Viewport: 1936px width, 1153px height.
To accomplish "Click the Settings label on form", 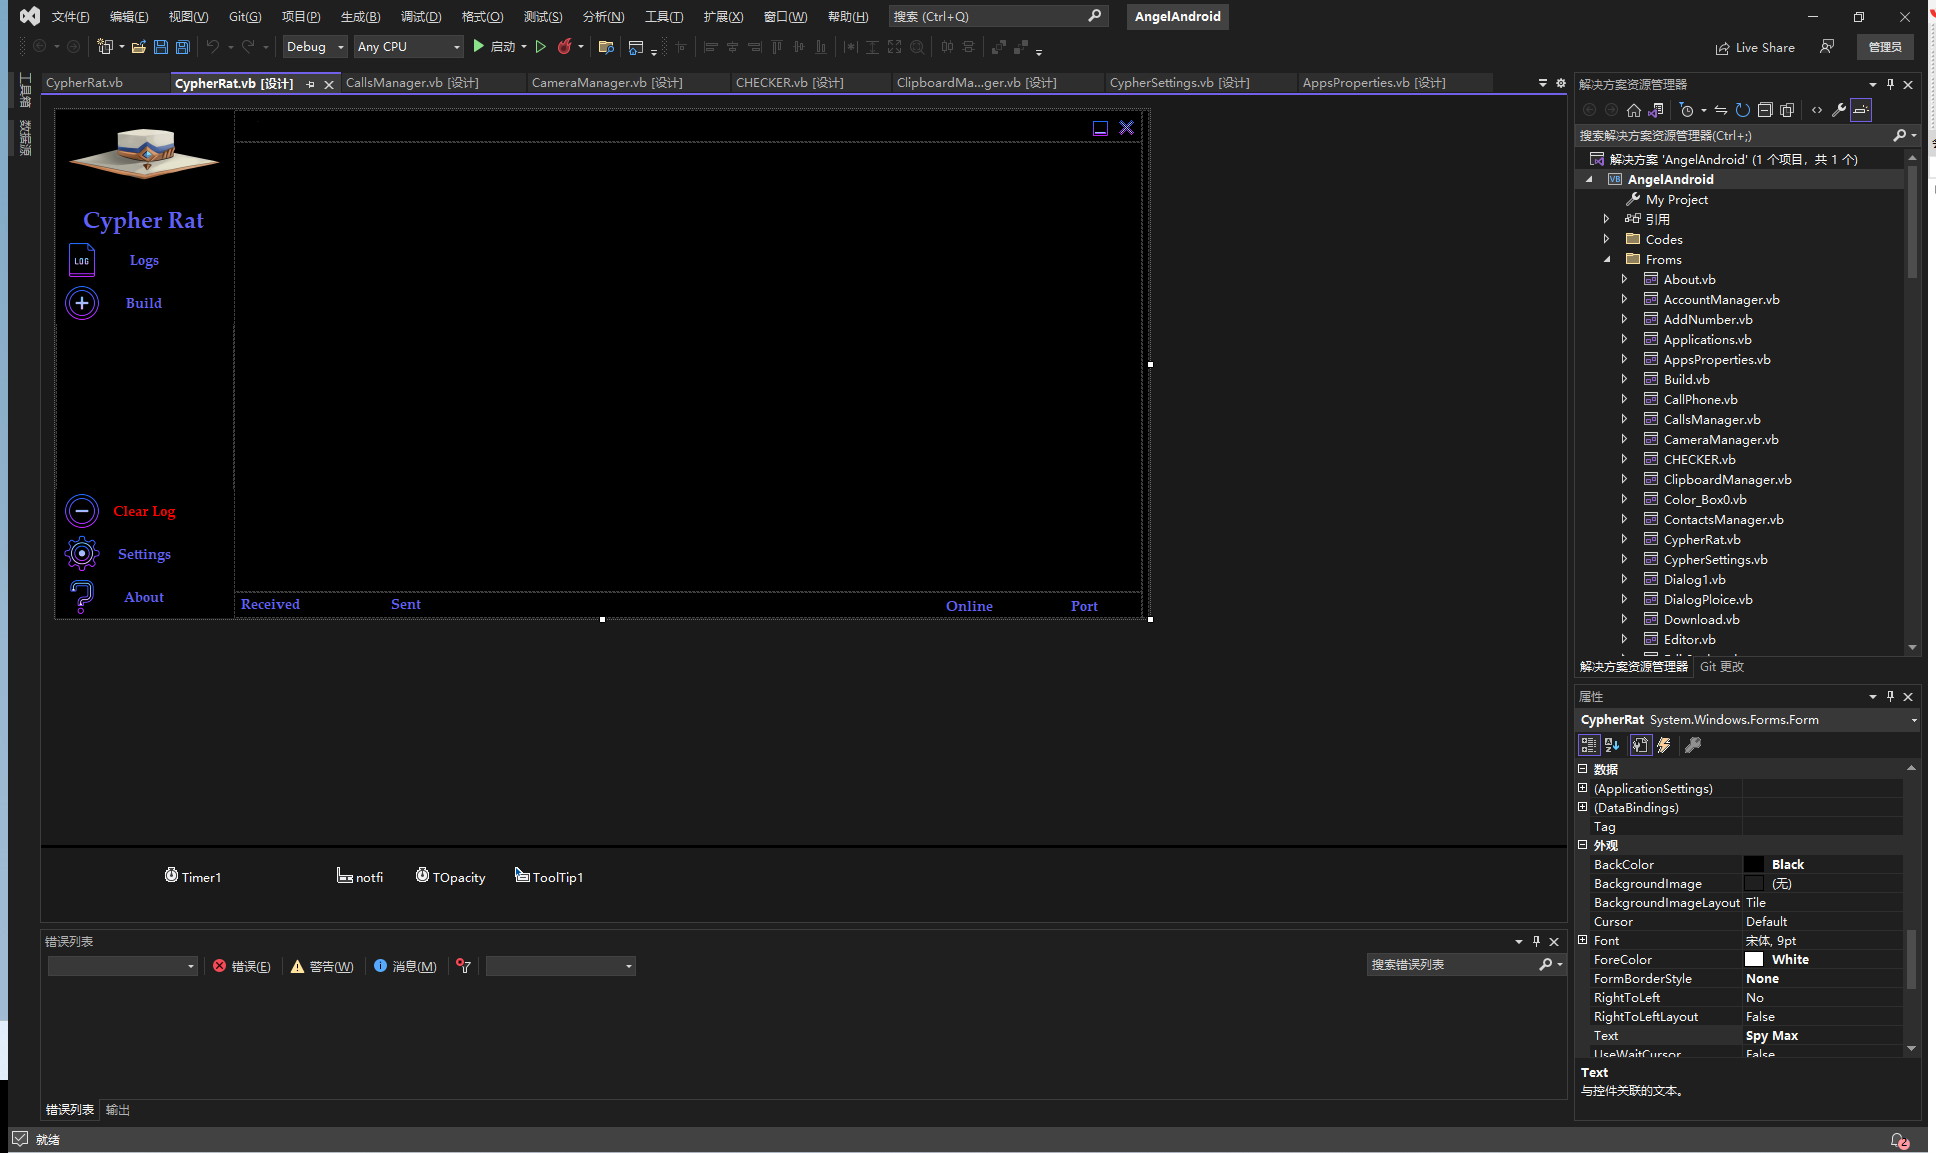I will pos(144,554).
